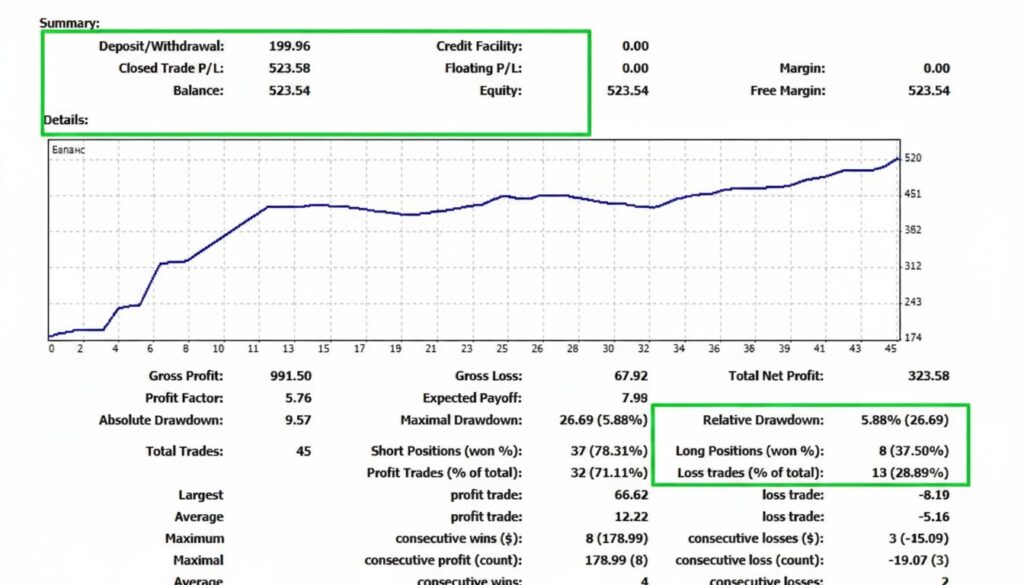Select the Gross Loss value 67.92
1024x585 pixels.
pos(631,376)
